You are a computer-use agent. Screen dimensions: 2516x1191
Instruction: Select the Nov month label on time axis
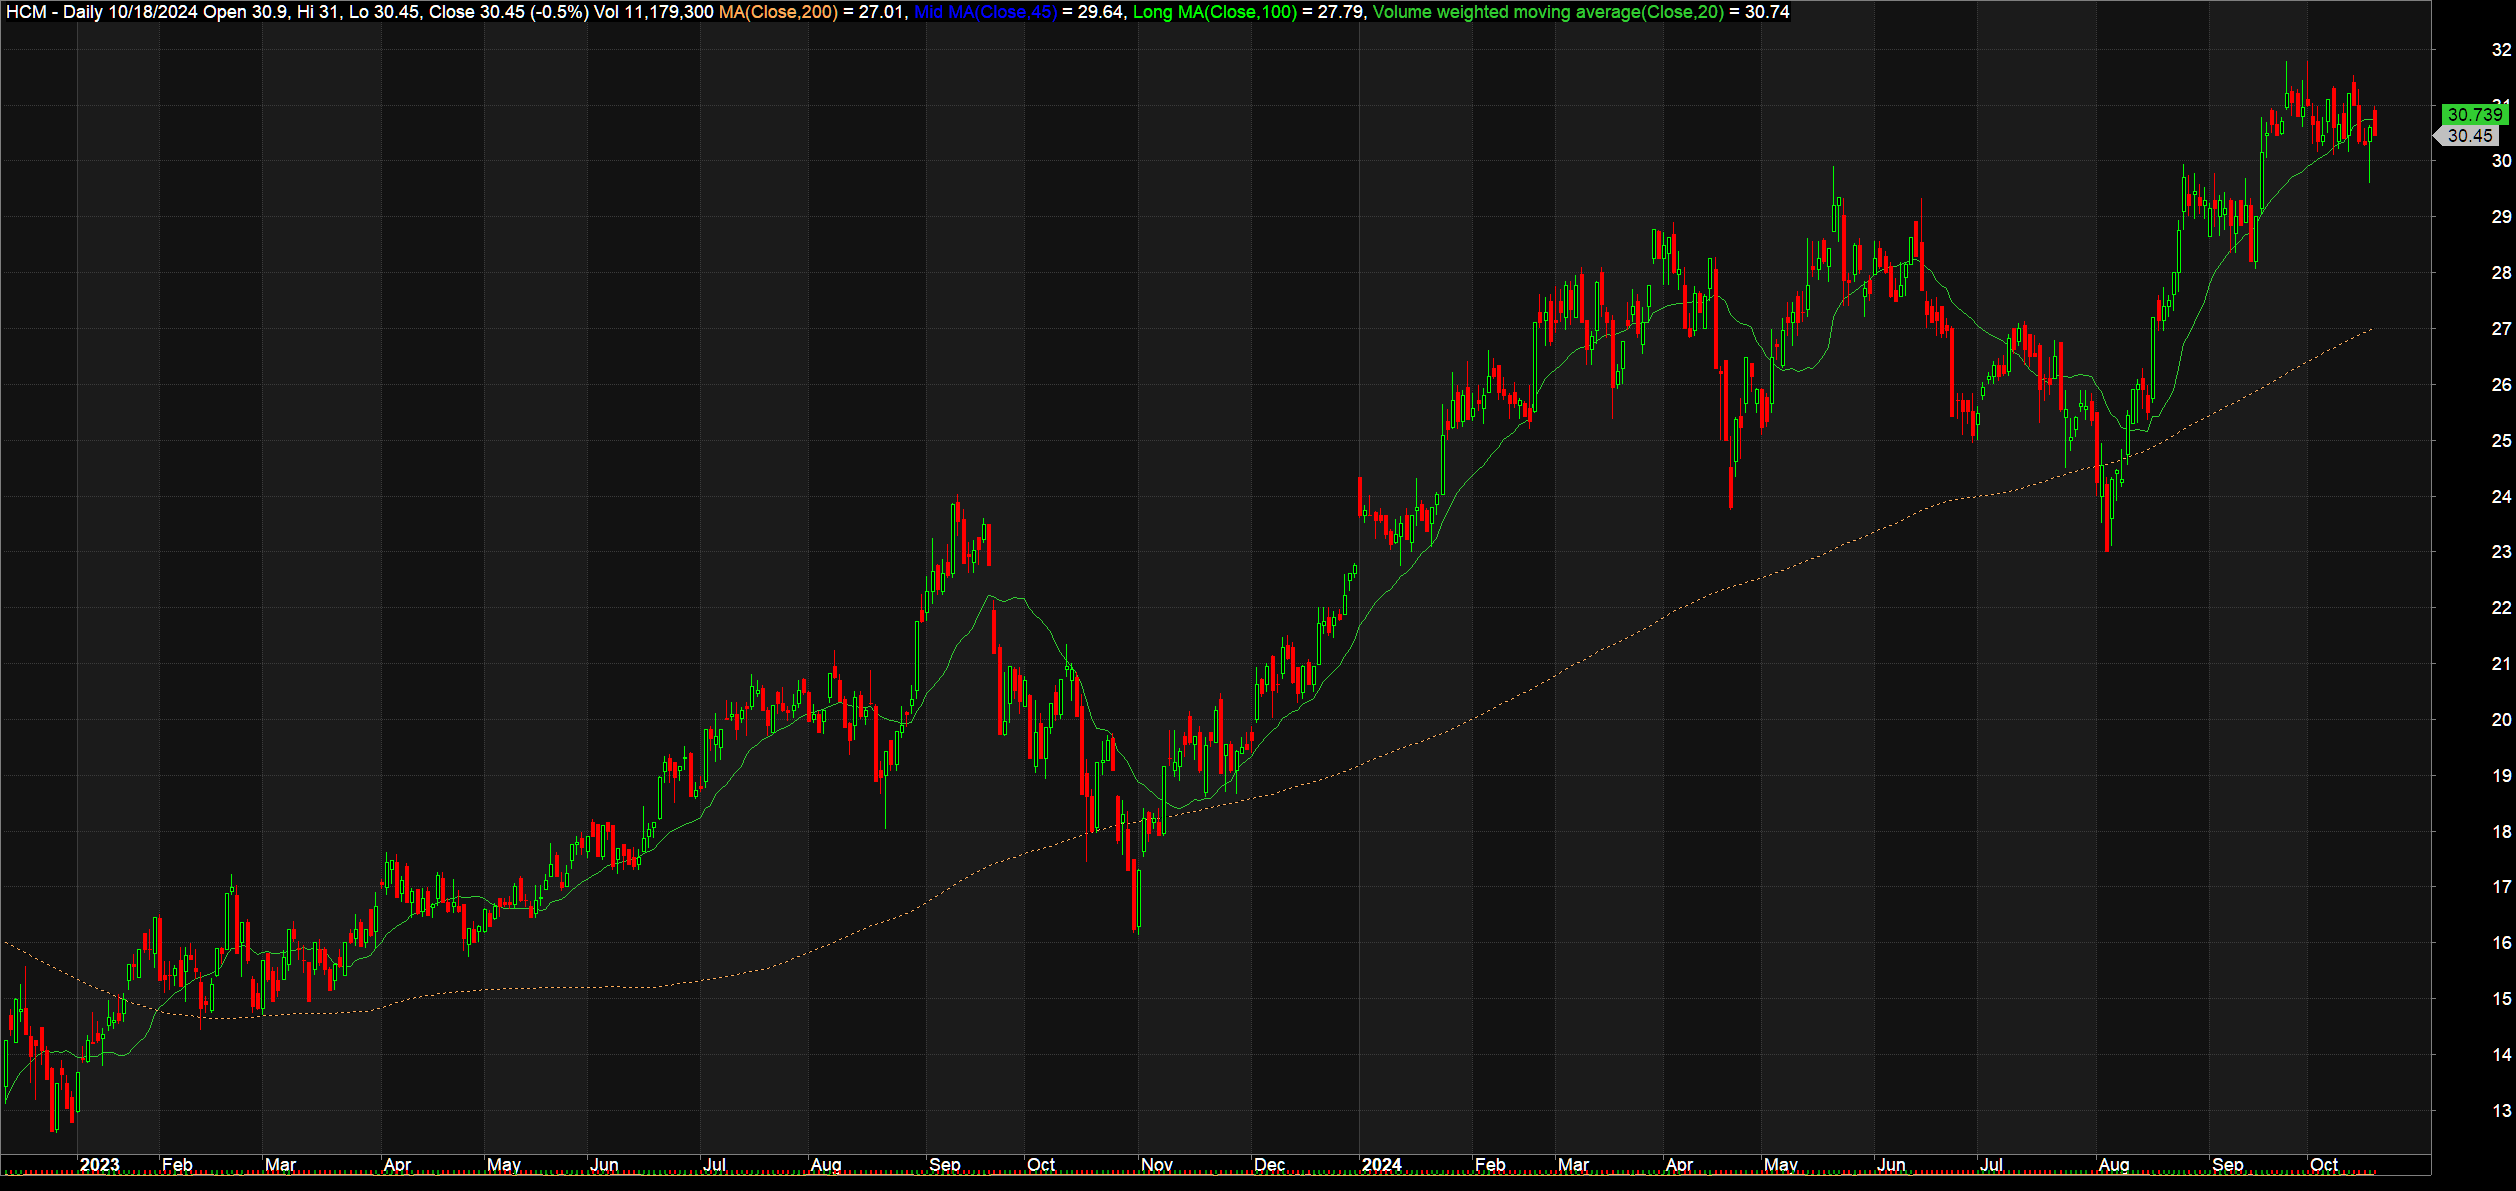1156,1165
